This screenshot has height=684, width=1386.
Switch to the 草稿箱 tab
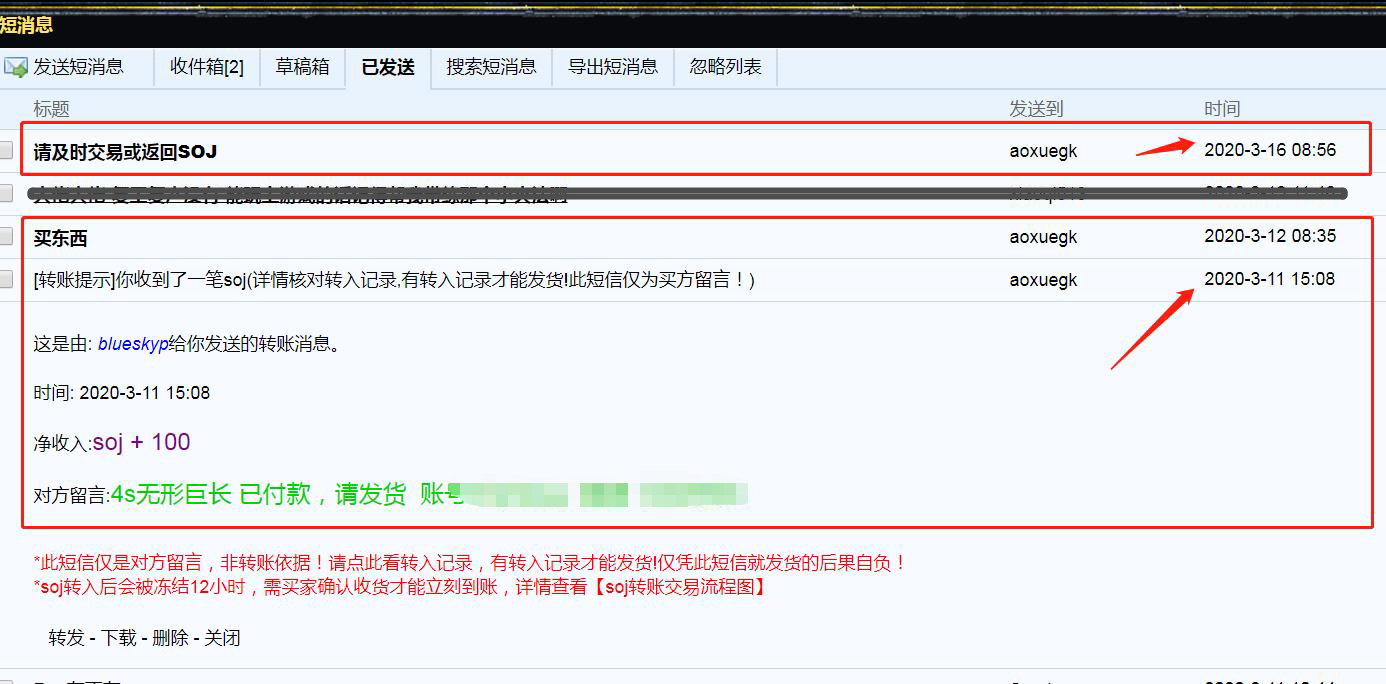click(x=302, y=67)
